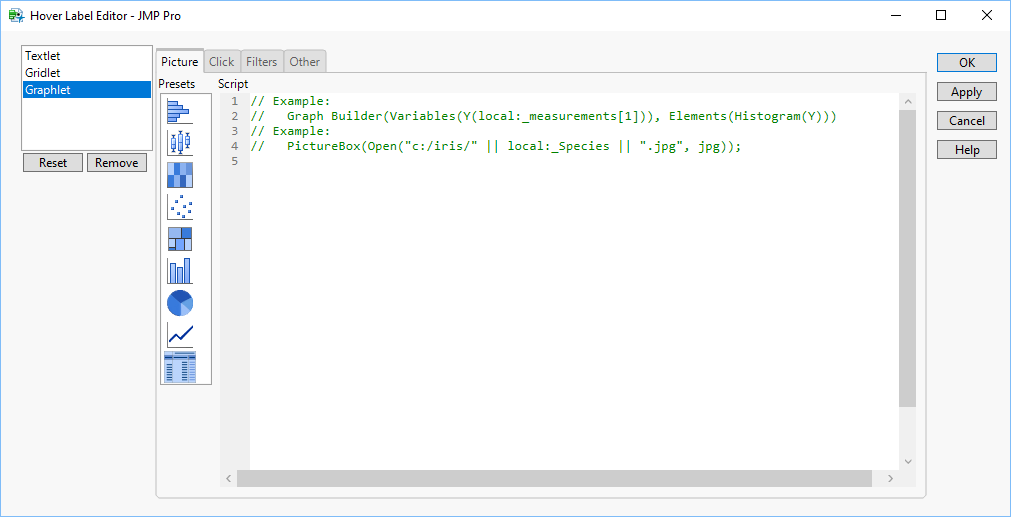Viewport: 1011px width, 517px height.
Task: Click the horizontal scrollbar thumb
Action: click(x=554, y=478)
